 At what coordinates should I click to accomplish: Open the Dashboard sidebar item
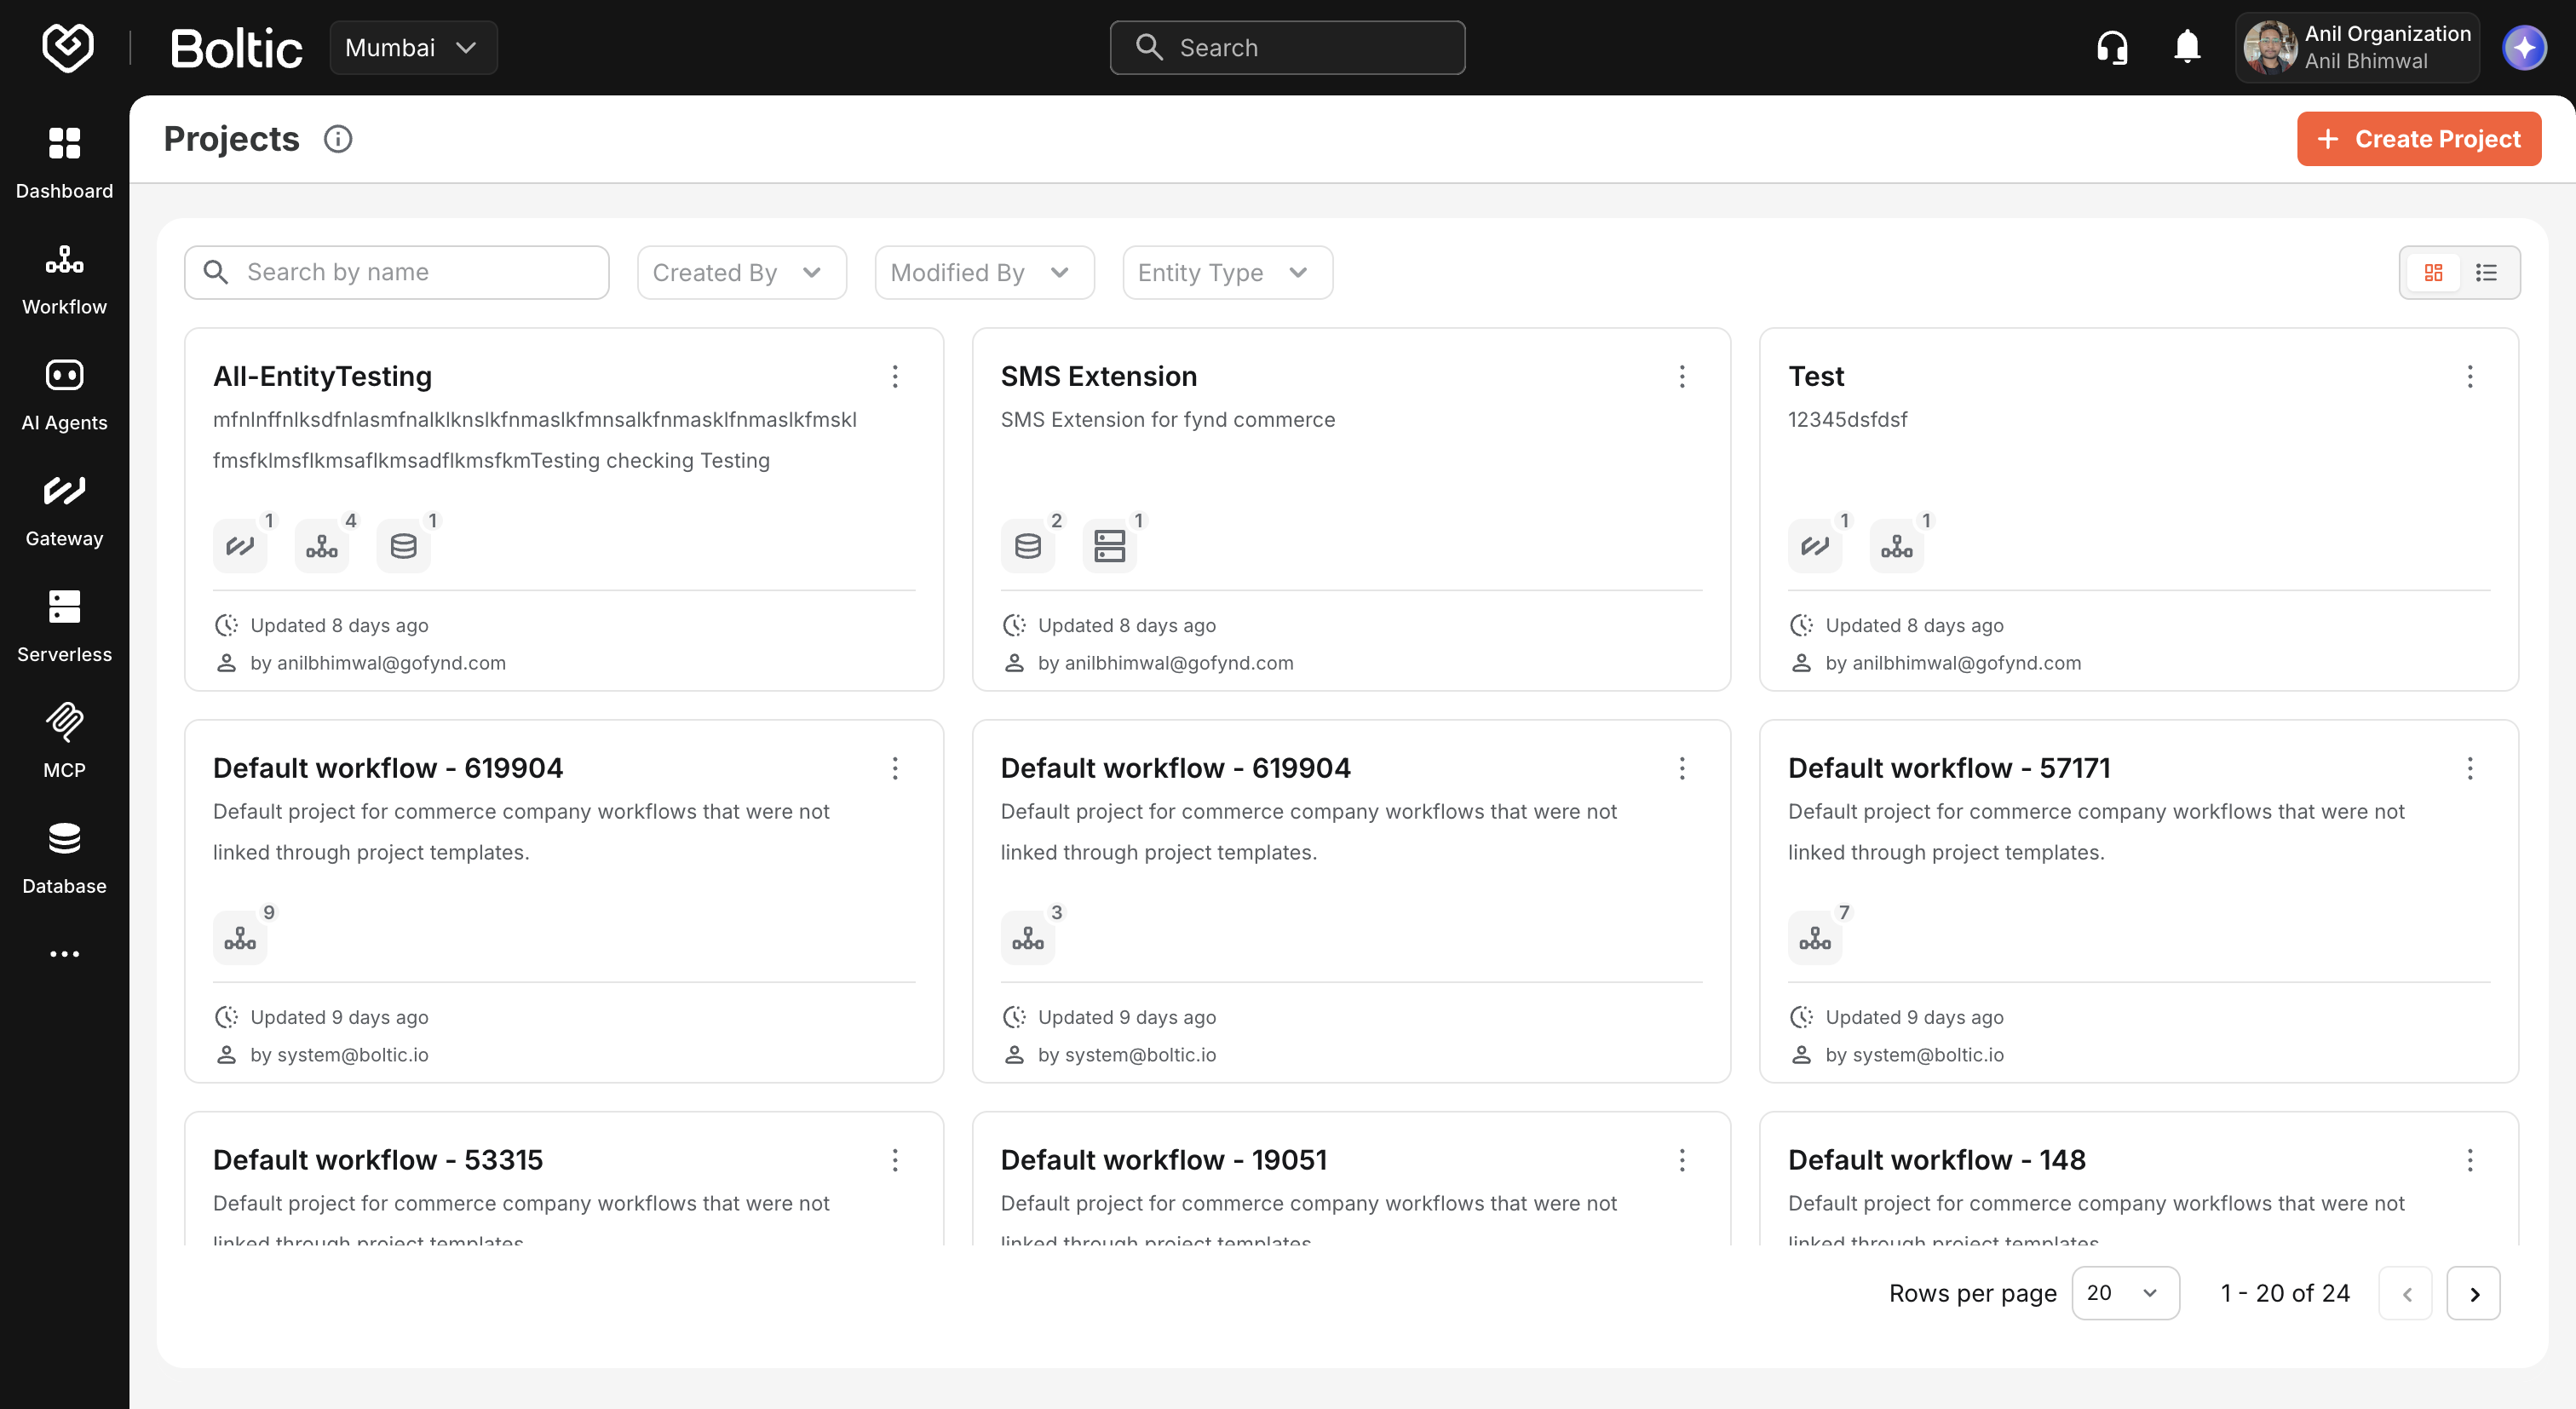64,162
